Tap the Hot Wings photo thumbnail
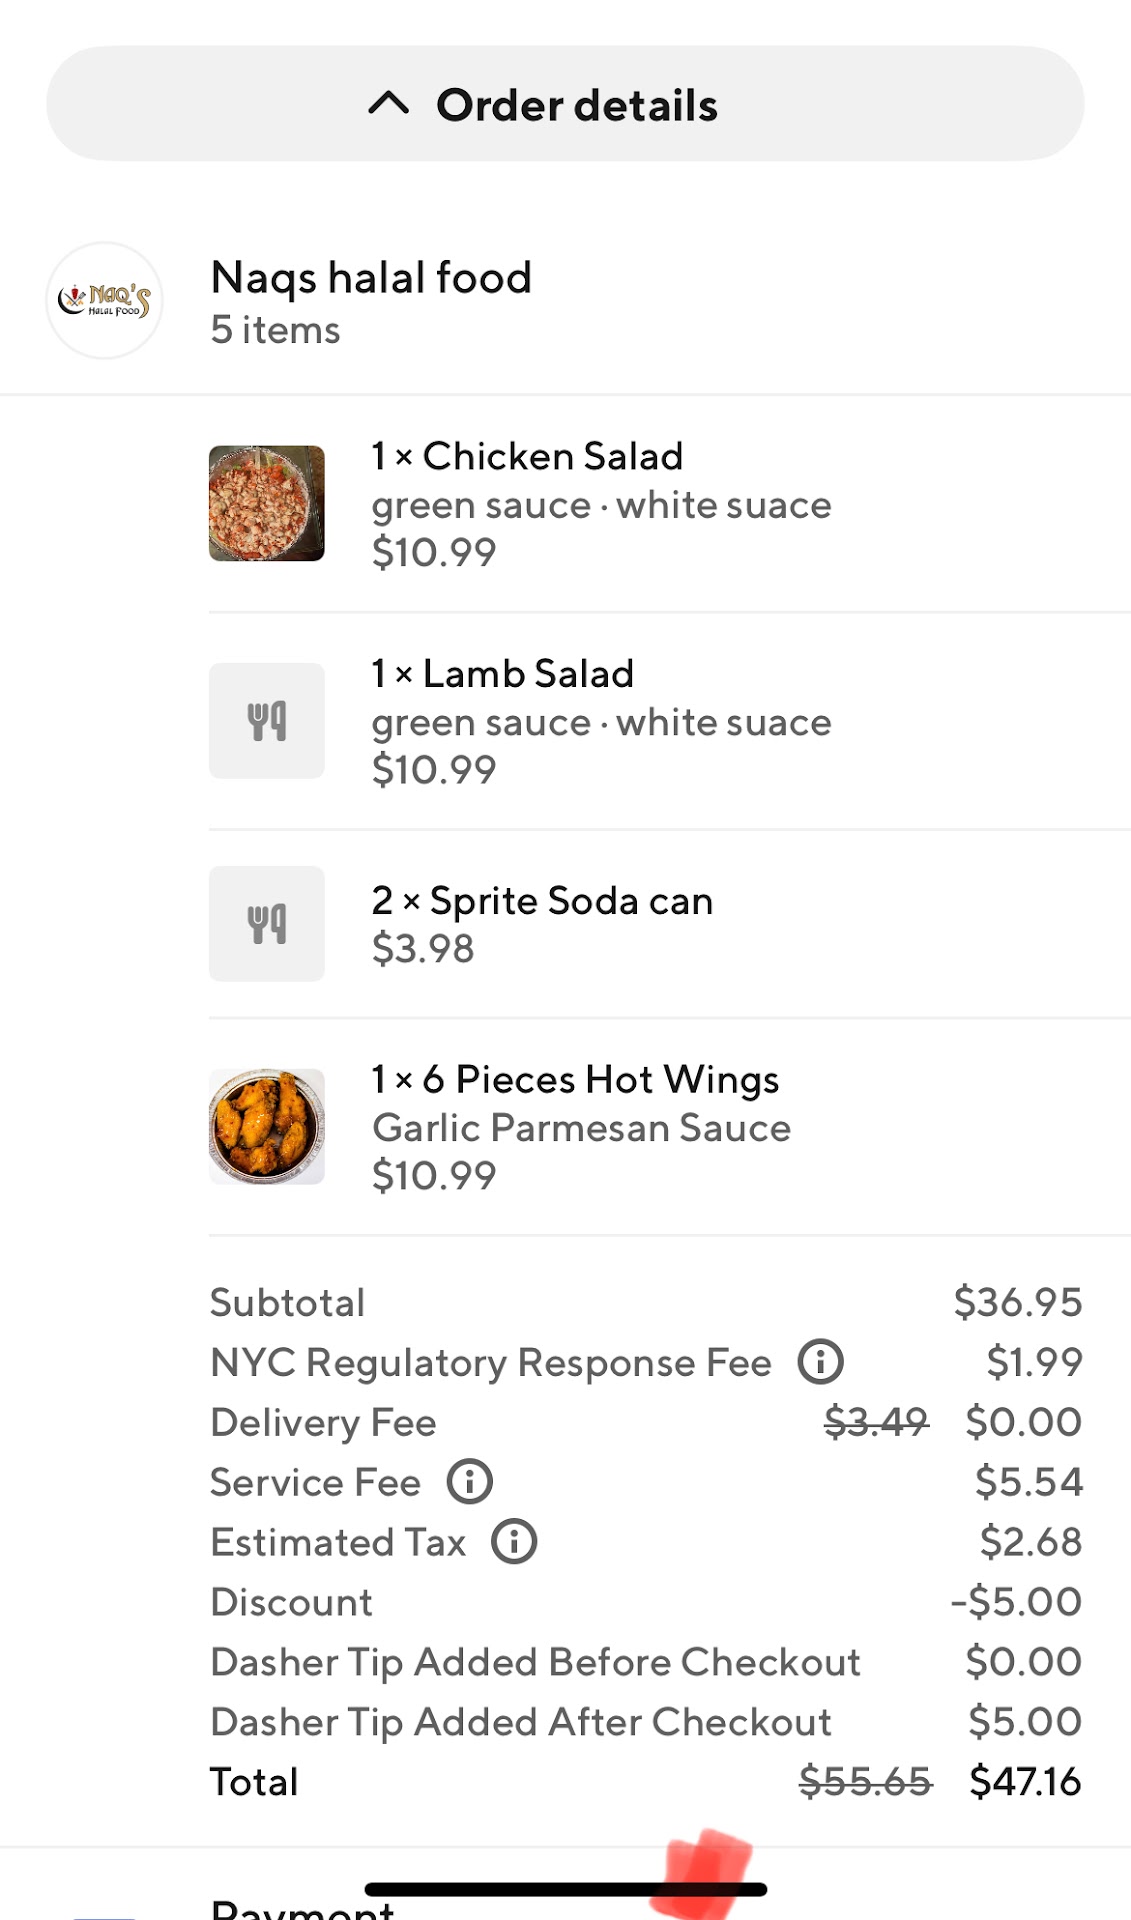 [266, 1127]
